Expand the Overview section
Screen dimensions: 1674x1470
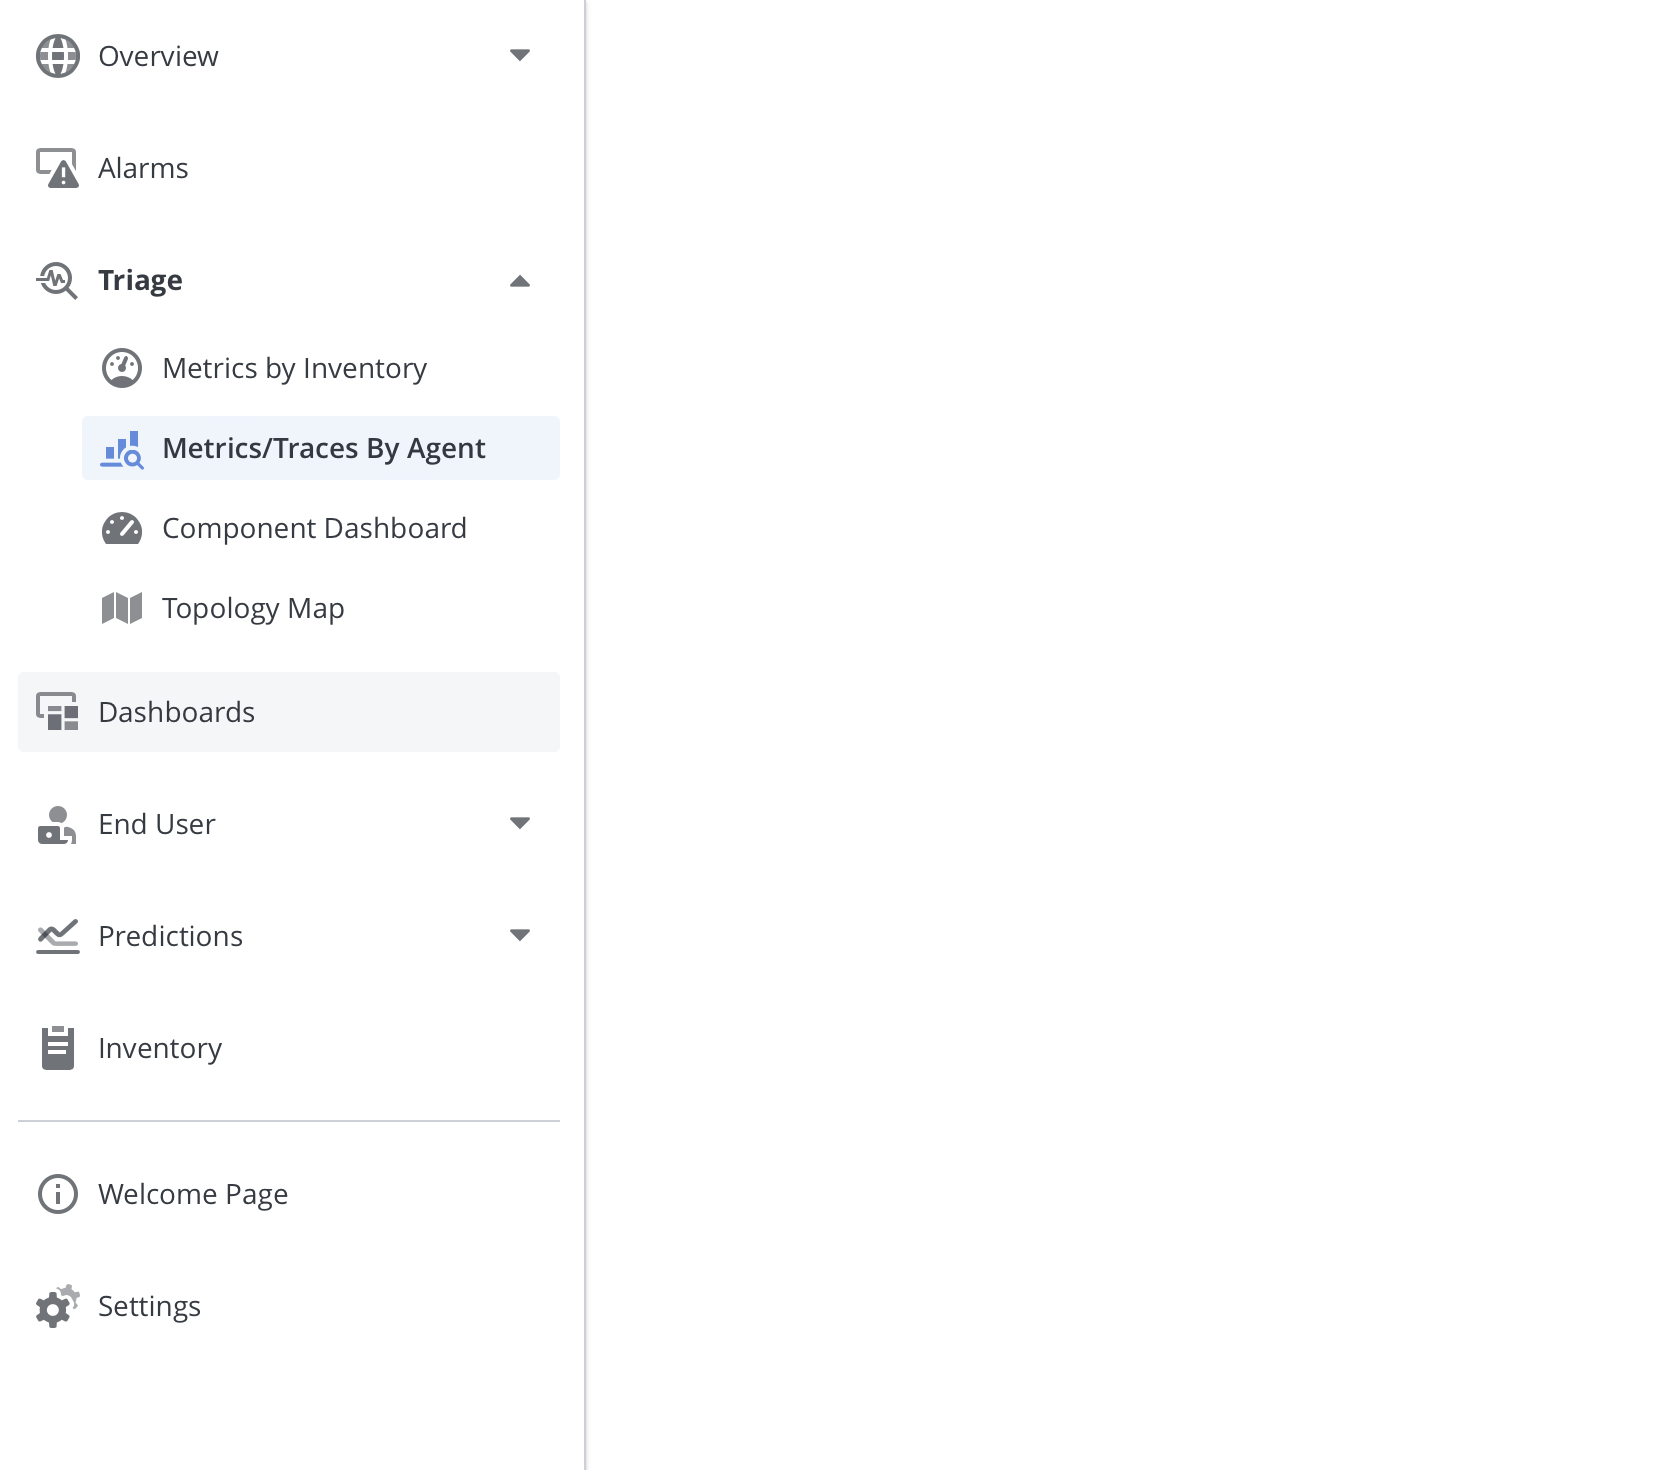[x=521, y=56]
